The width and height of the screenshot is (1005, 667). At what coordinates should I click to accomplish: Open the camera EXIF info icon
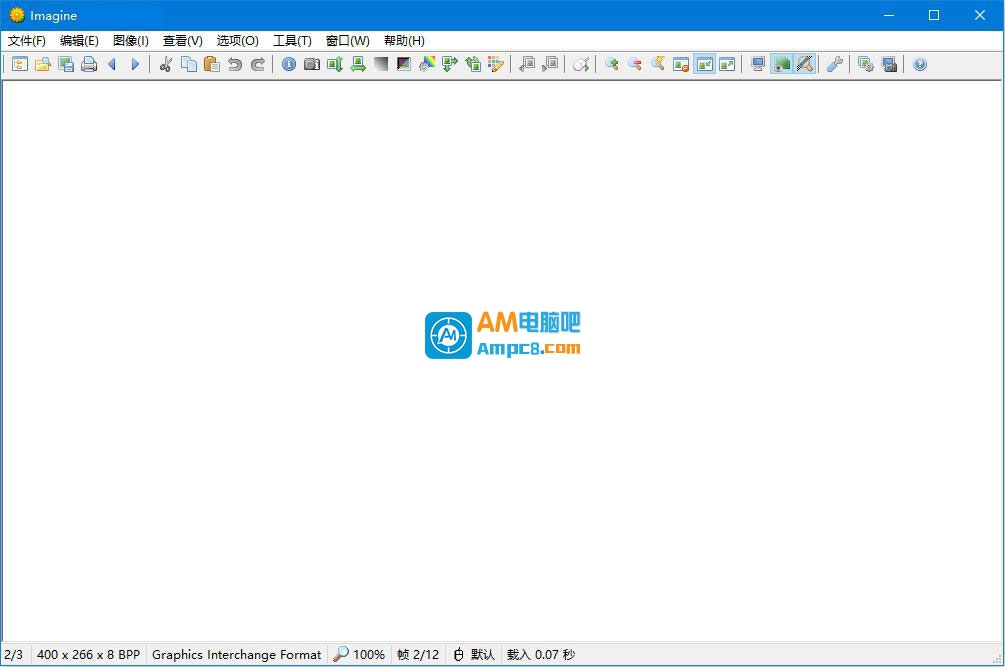click(x=312, y=64)
